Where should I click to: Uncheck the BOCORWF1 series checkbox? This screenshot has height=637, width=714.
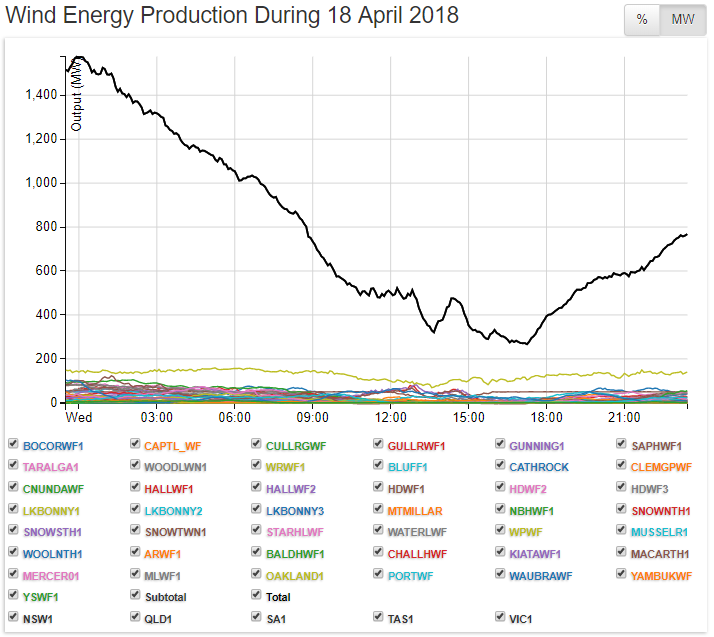13,445
